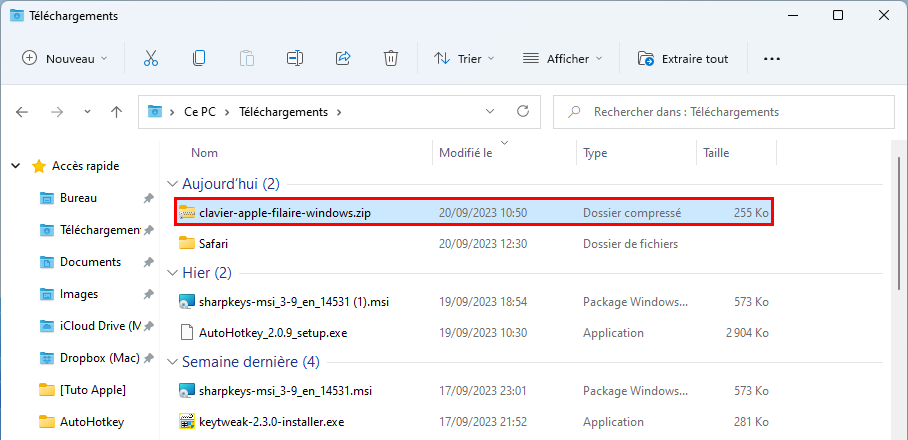The width and height of the screenshot is (908, 440).
Task: Click Ce PC in the breadcrumb
Action: [200, 112]
